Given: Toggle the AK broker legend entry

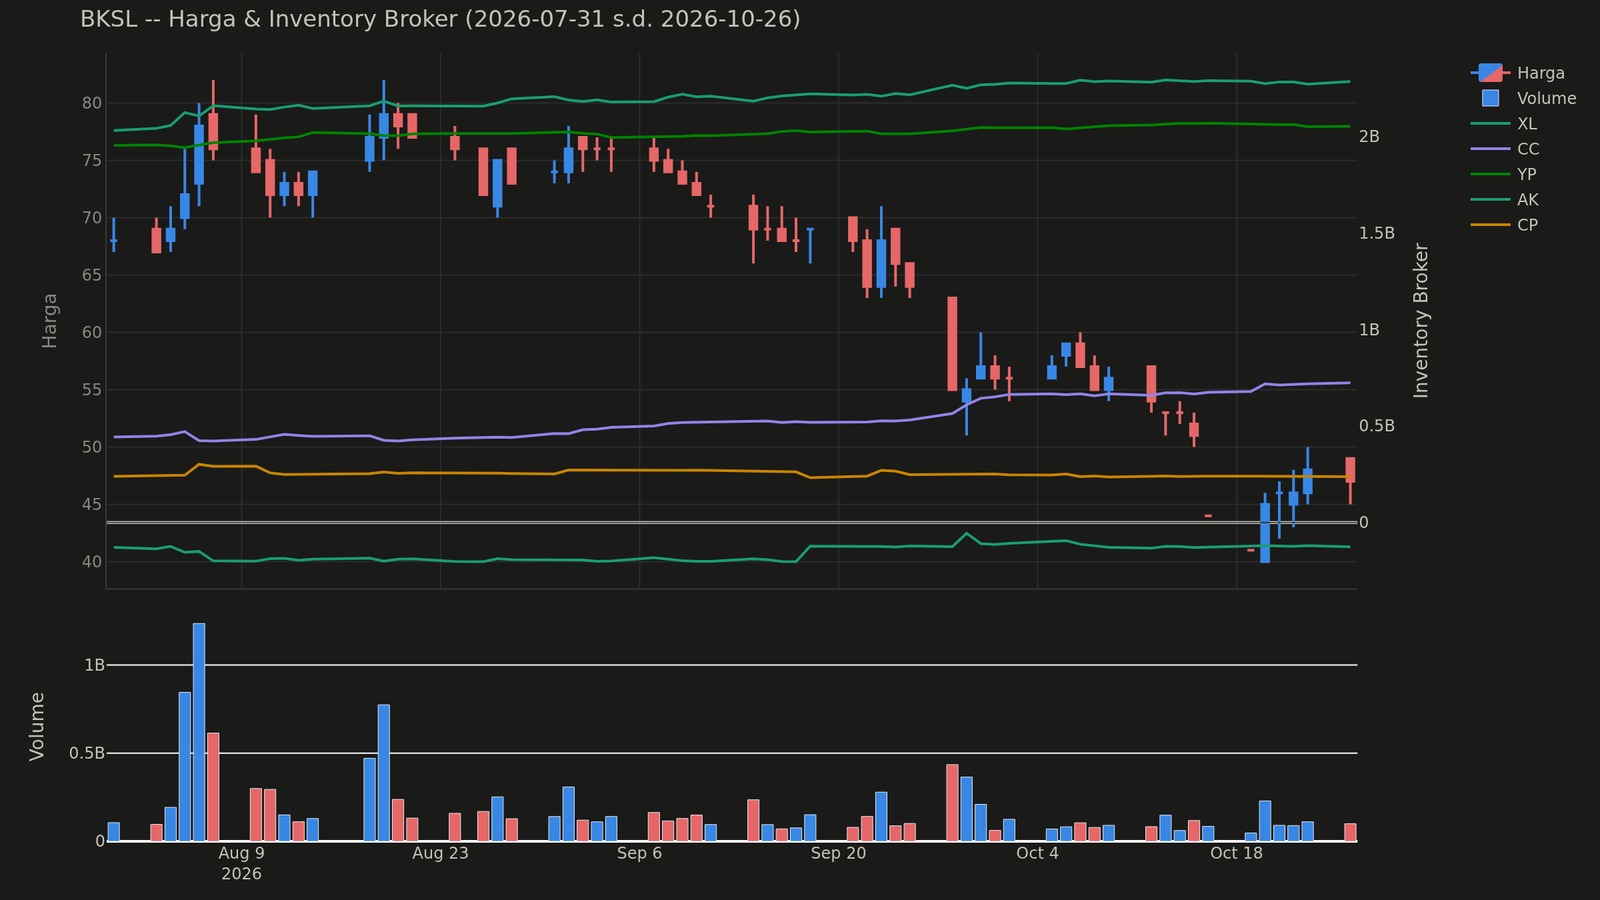Looking at the screenshot, I should [1505, 200].
